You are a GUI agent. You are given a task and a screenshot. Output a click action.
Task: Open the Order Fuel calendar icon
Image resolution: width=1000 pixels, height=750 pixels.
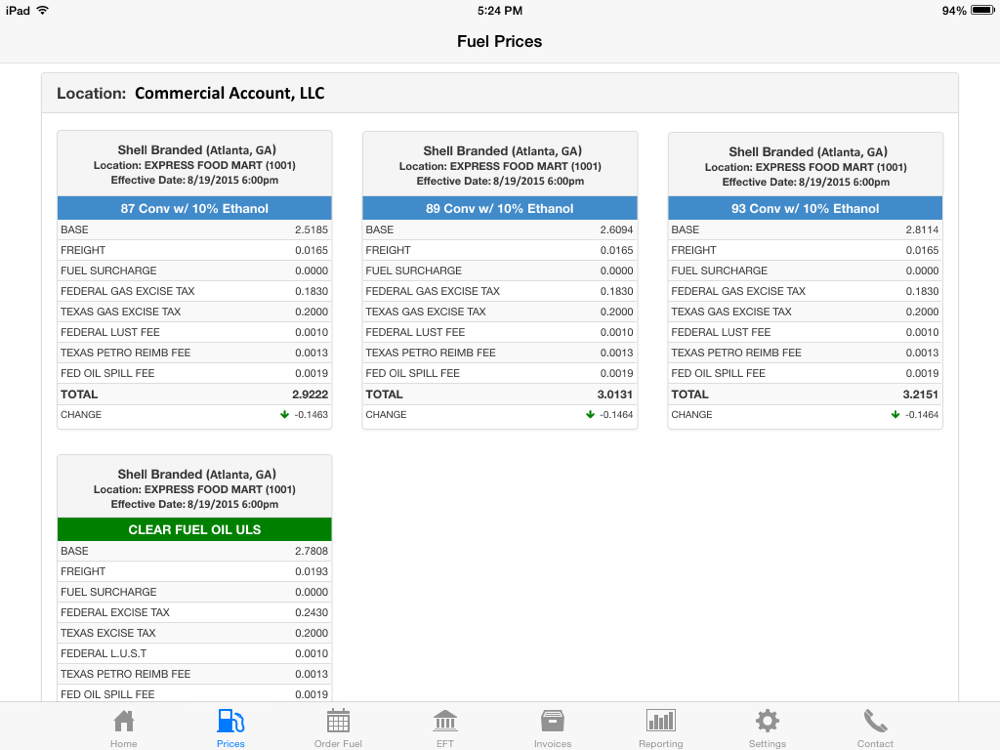338,721
